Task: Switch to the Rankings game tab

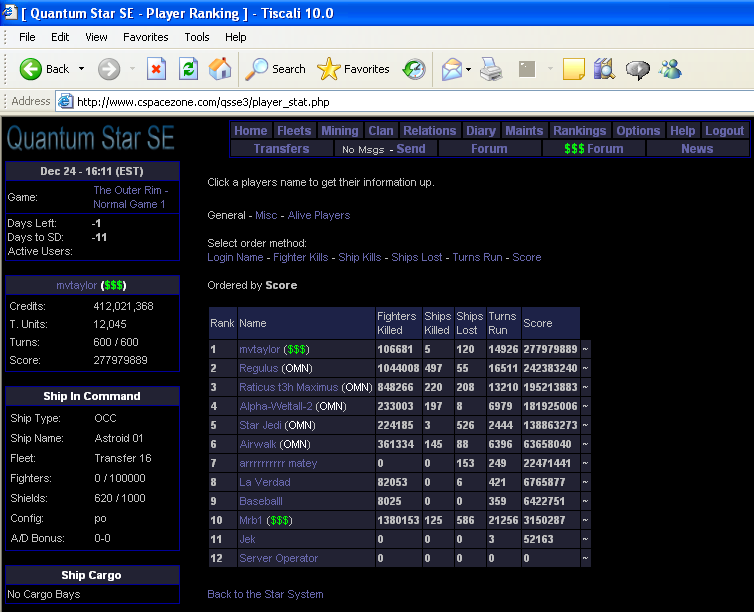Action: click(579, 130)
